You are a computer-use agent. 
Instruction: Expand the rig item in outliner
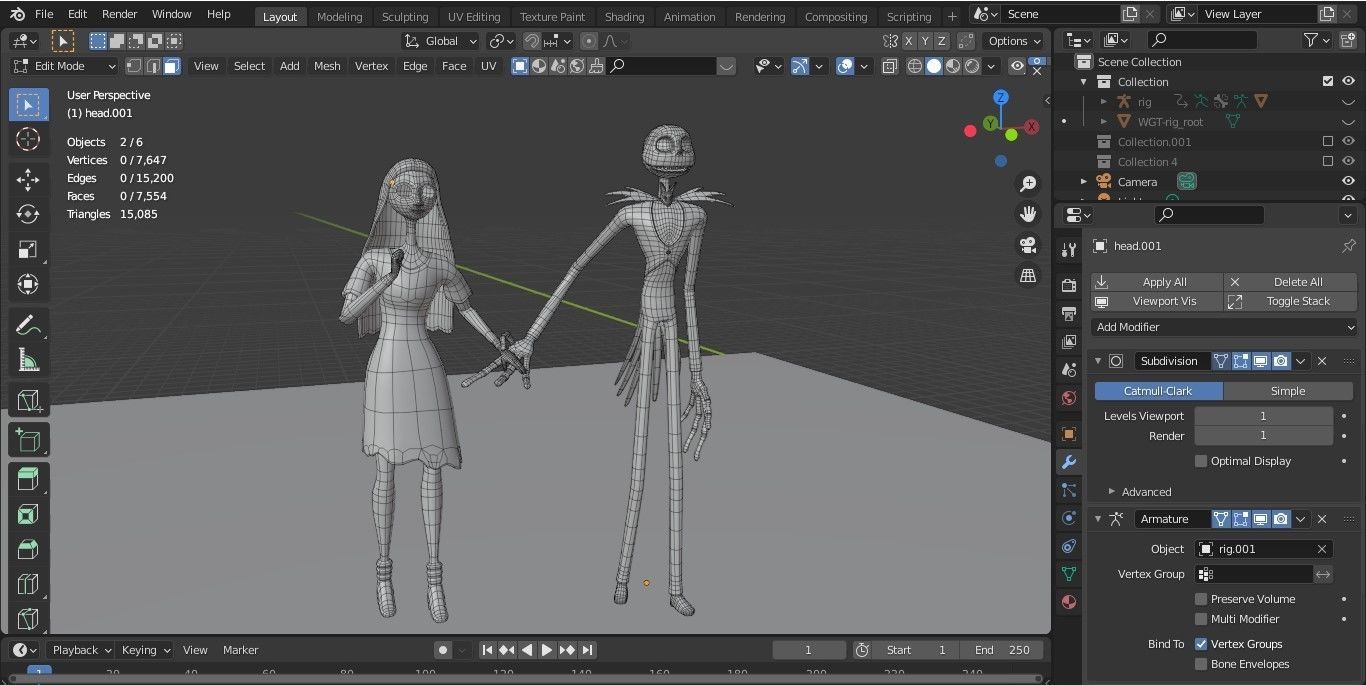(1103, 101)
